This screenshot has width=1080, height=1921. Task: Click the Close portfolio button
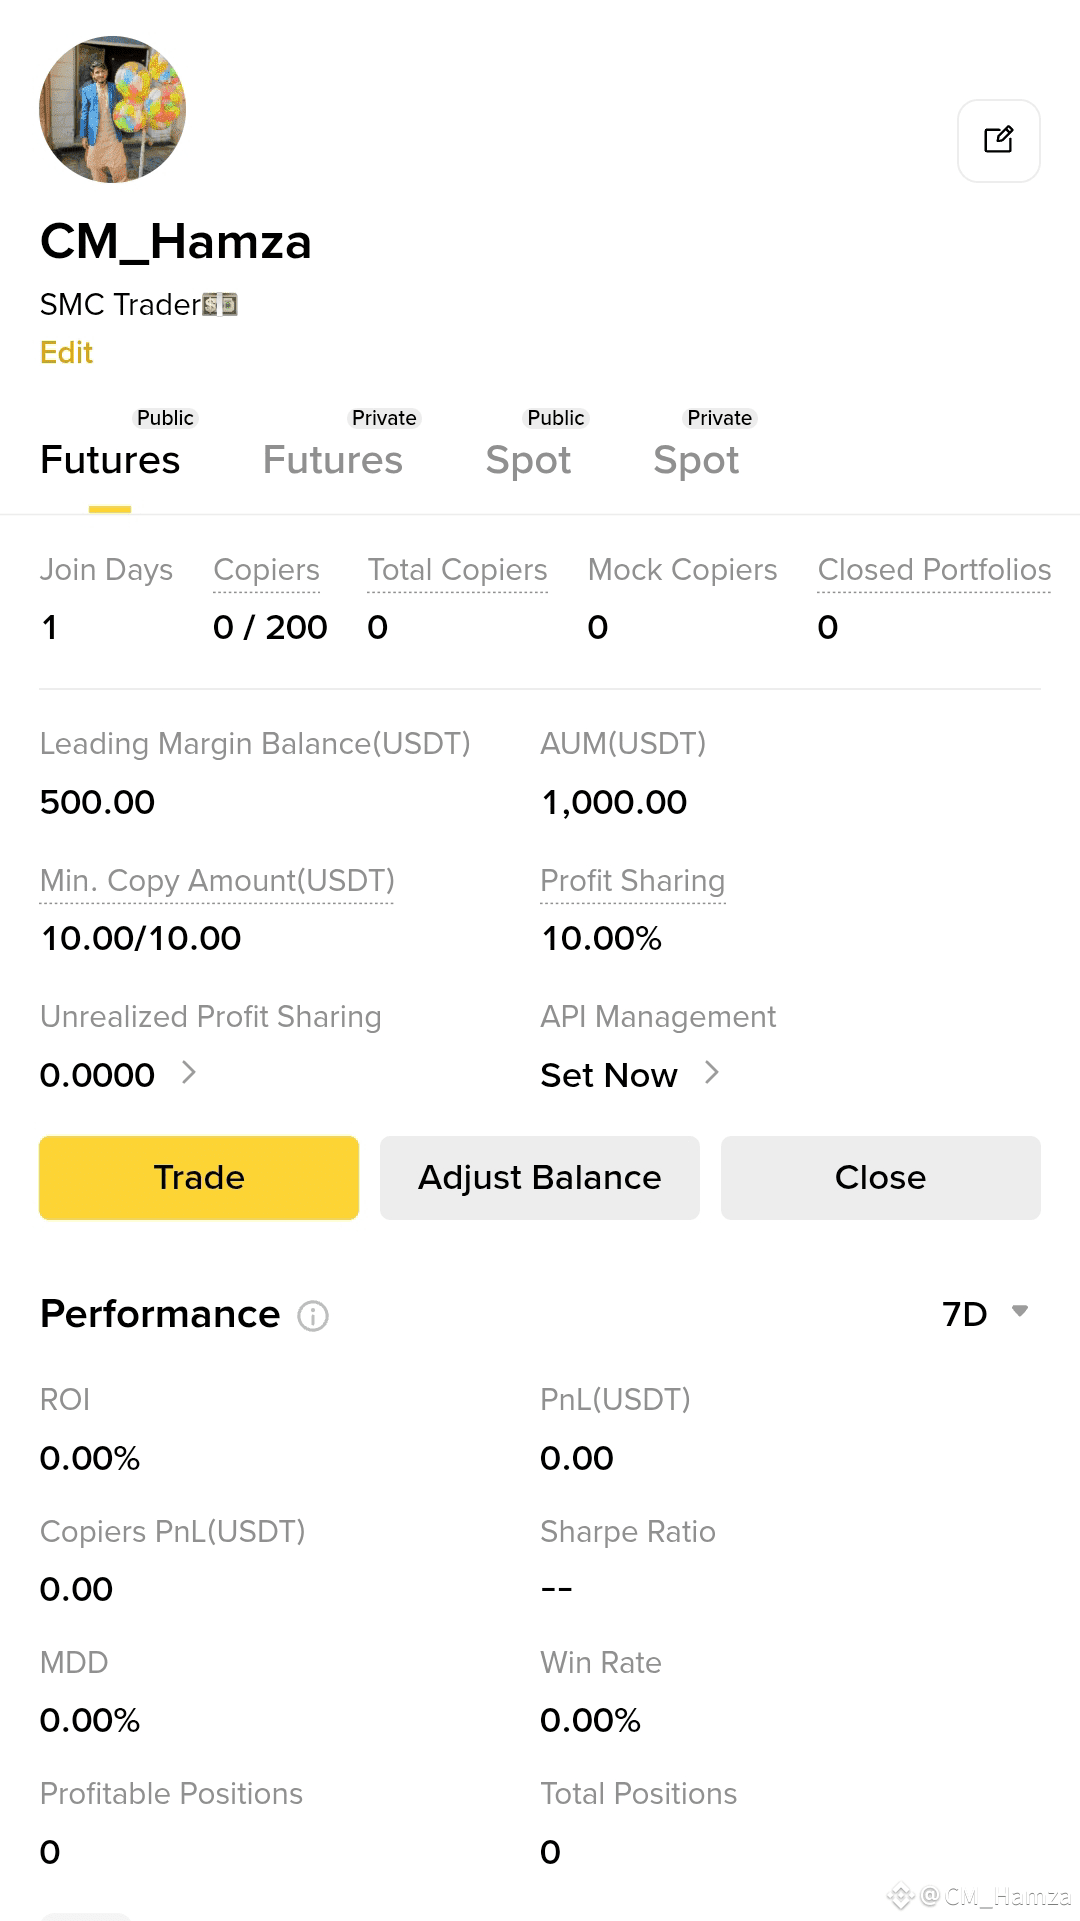point(881,1178)
